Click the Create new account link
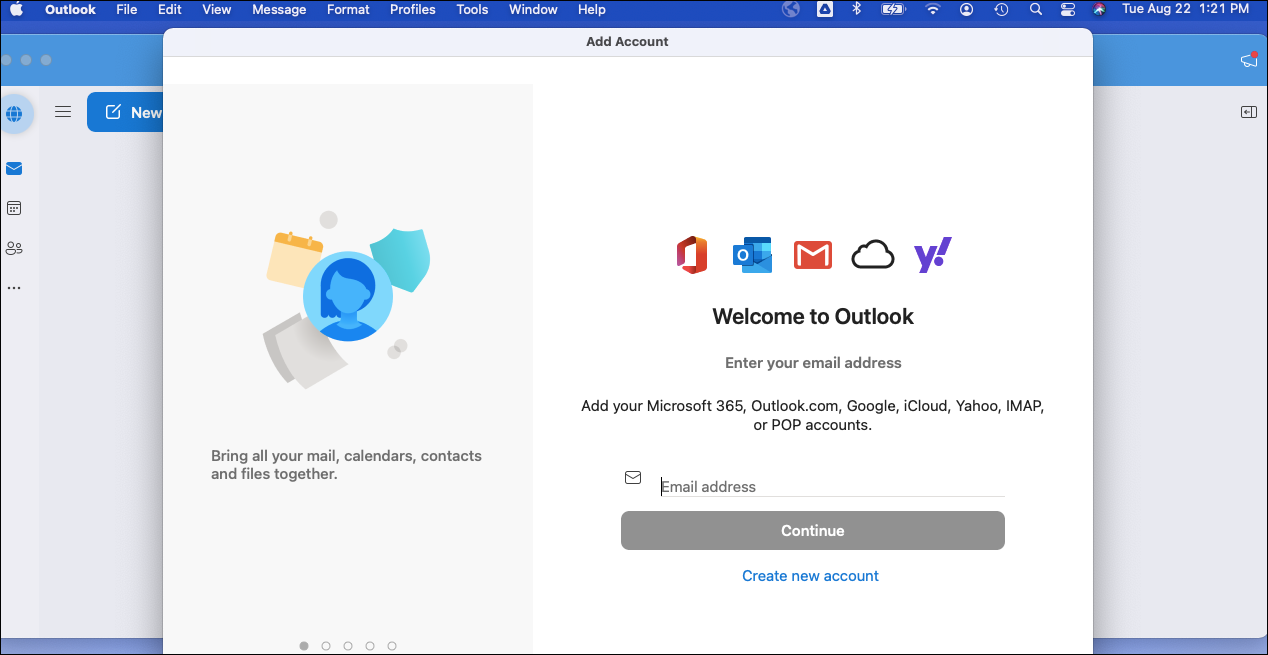 click(810, 576)
